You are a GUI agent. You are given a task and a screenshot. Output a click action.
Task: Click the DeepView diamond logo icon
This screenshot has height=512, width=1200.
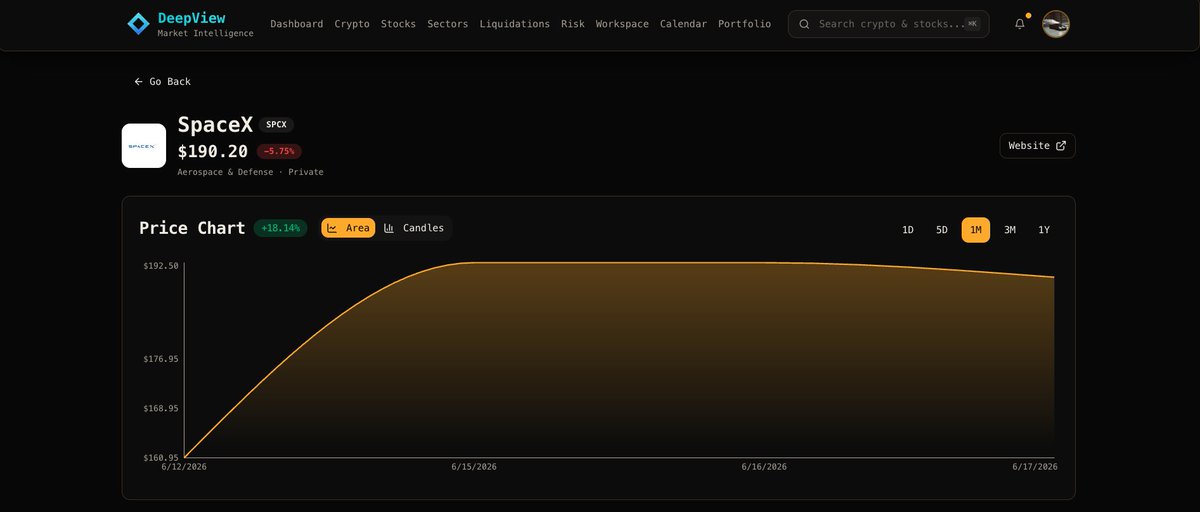point(138,24)
